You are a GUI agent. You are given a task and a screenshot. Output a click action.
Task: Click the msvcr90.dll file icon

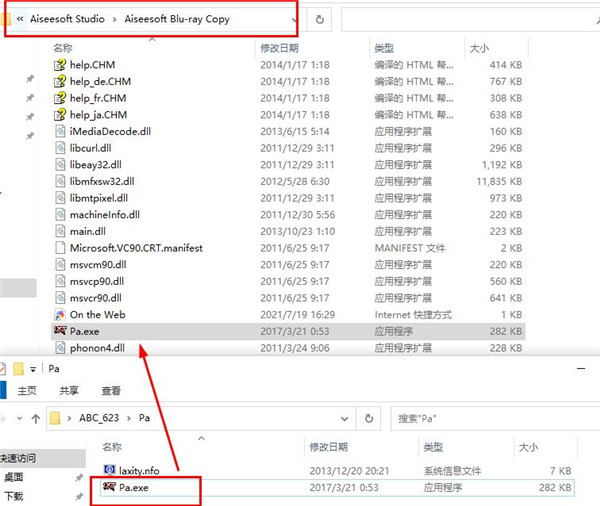[x=60, y=298]
